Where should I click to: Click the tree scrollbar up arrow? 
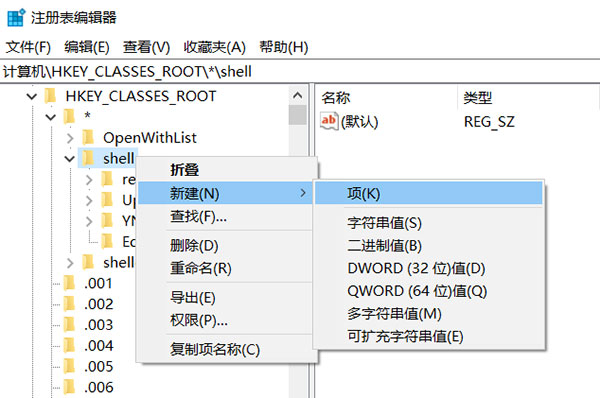pos(298,95)
